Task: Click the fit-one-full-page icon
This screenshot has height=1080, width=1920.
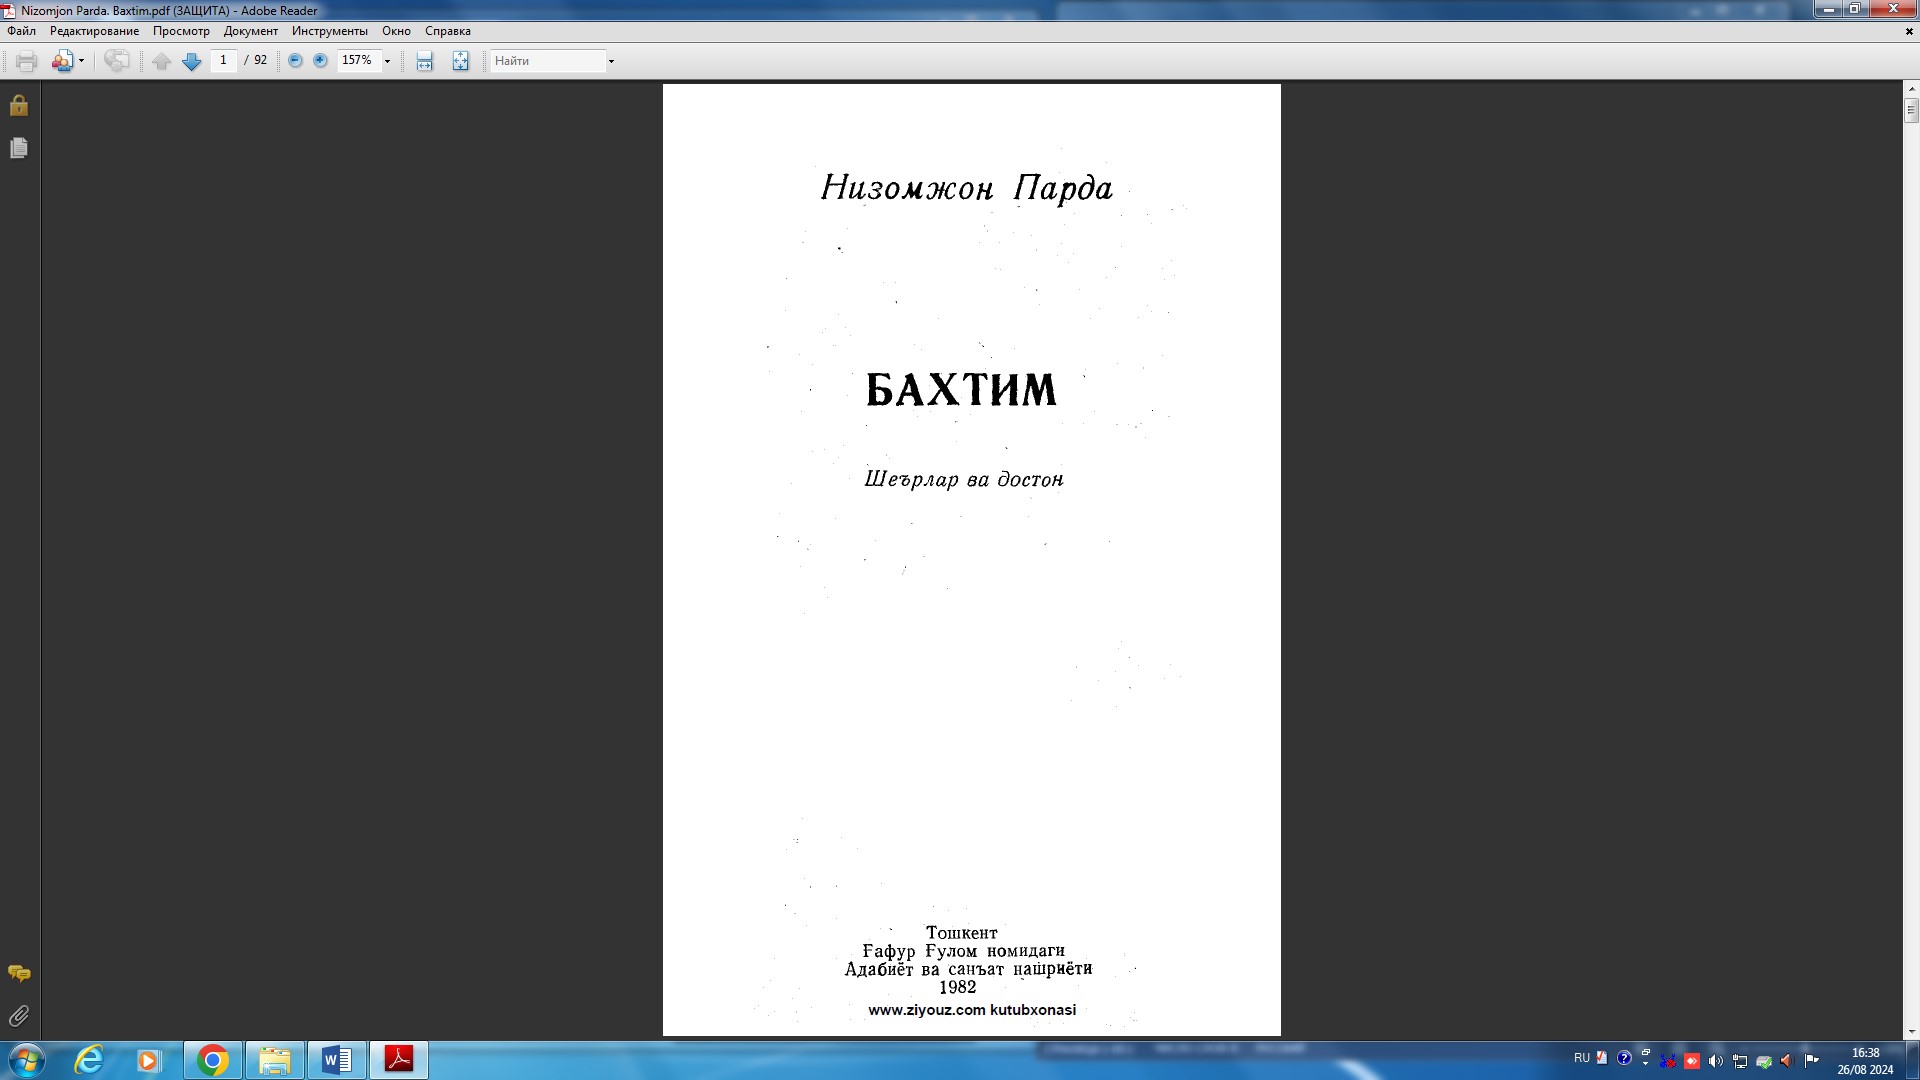Action: point(460,61)
